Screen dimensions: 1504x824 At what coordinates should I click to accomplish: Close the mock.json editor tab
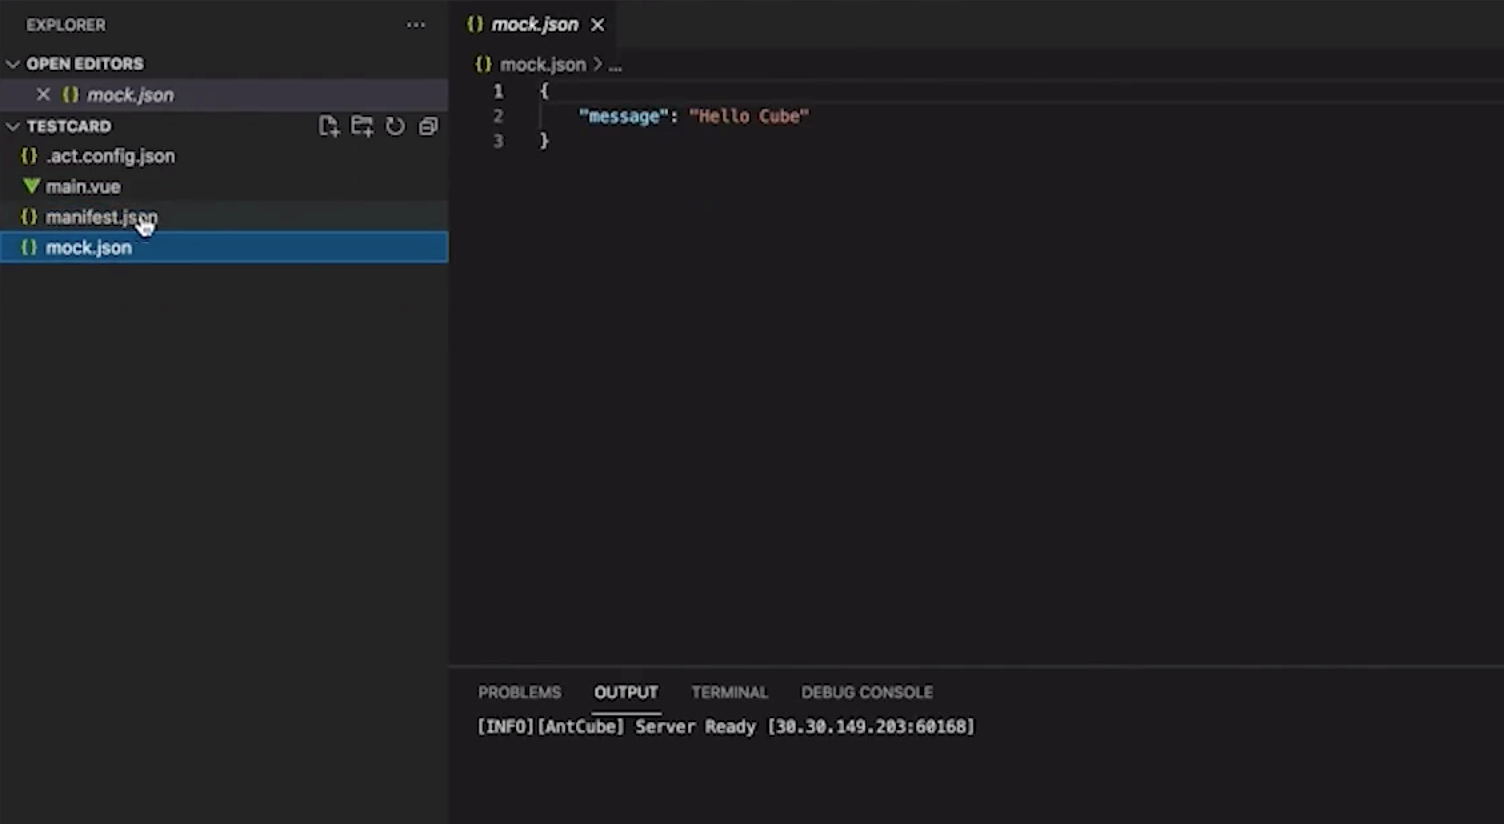coord(597,25)
